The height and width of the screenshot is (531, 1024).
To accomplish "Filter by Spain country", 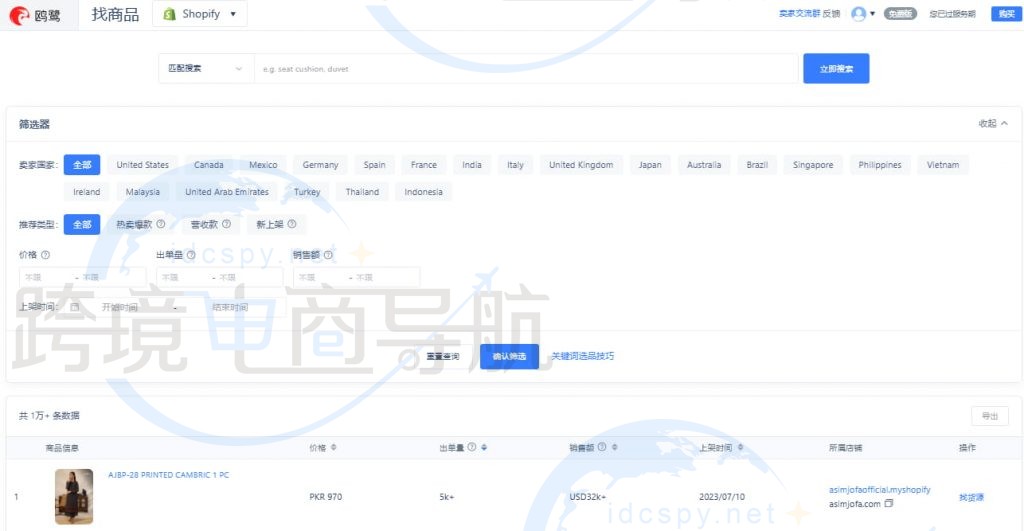I will [374, 165].
